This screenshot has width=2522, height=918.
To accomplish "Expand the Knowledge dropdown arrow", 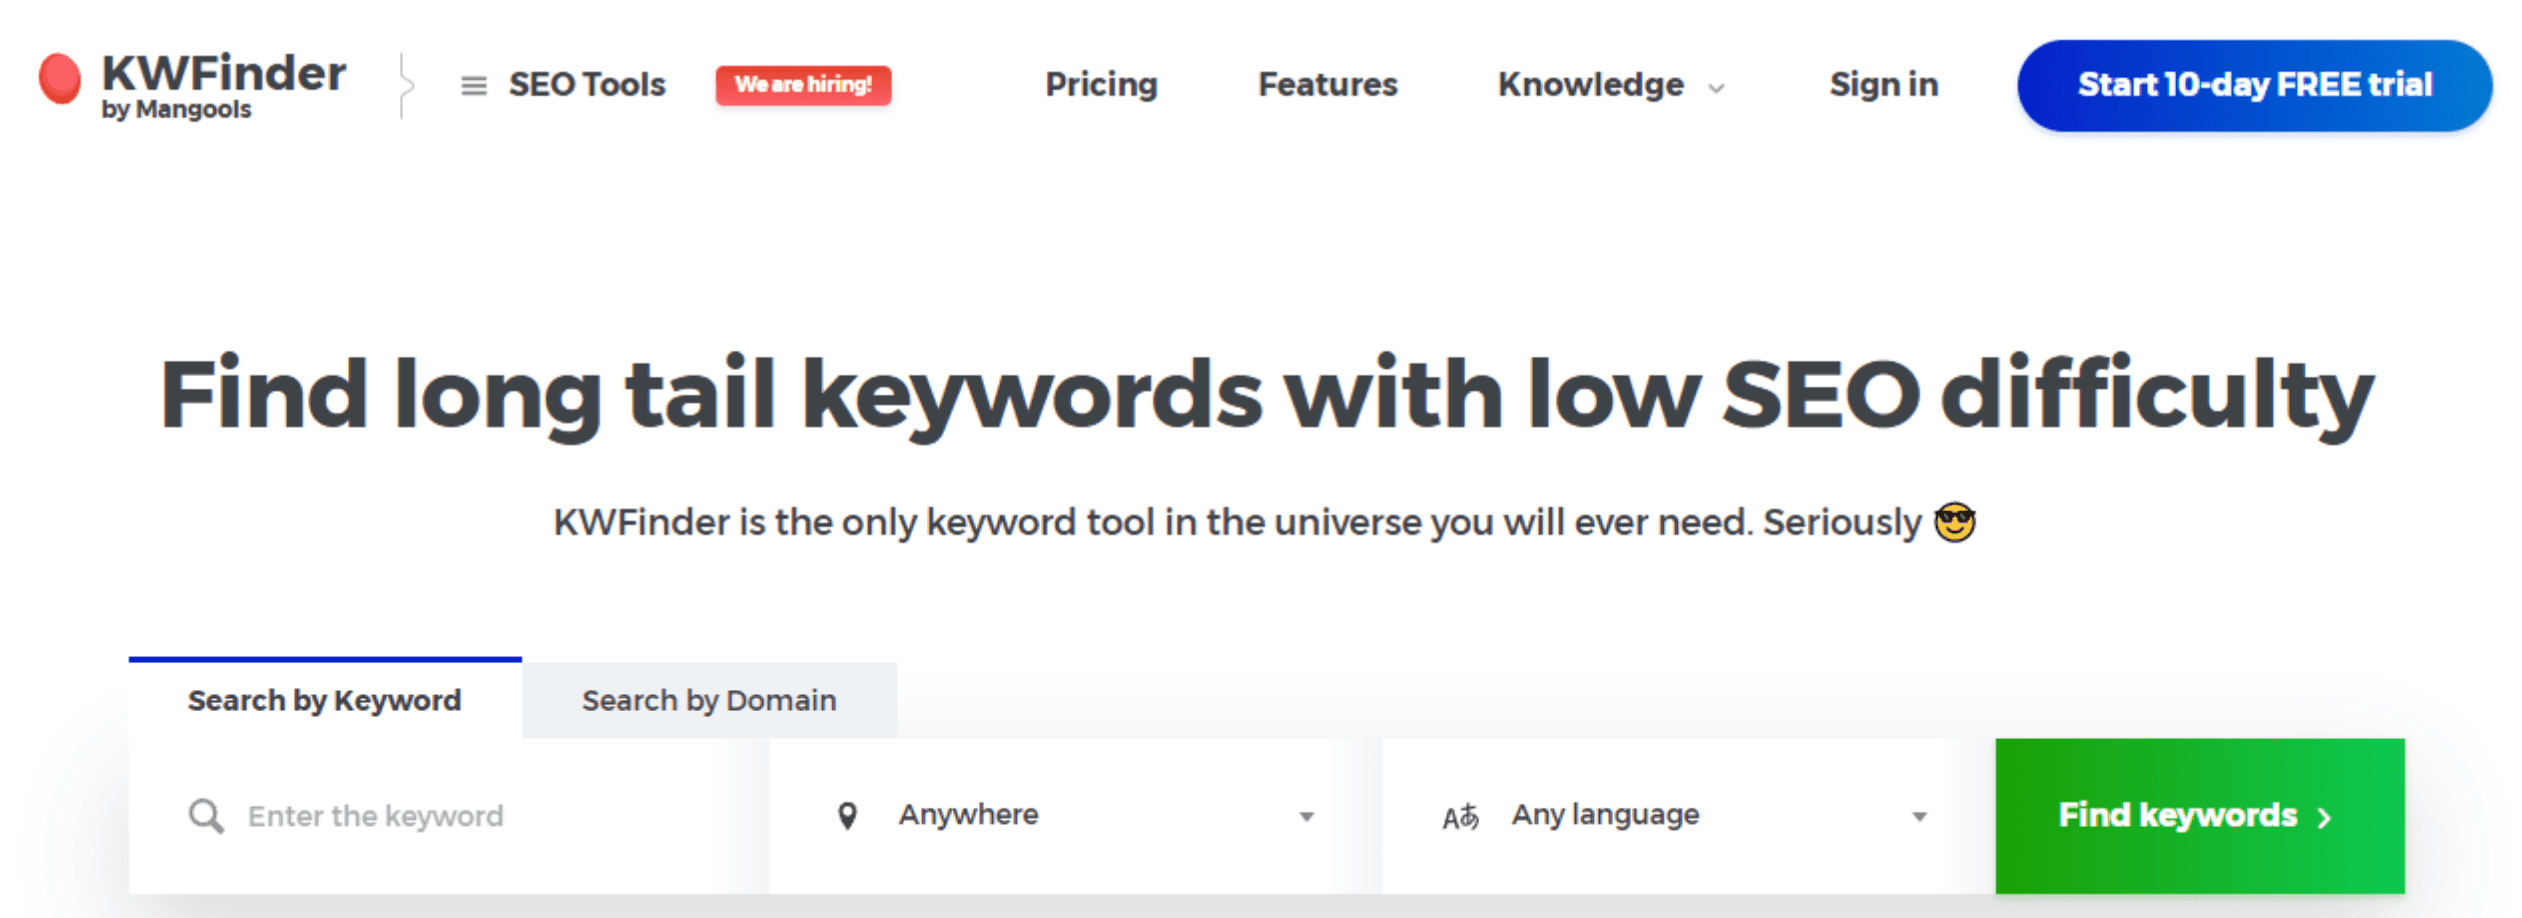I will (1716, 88).
